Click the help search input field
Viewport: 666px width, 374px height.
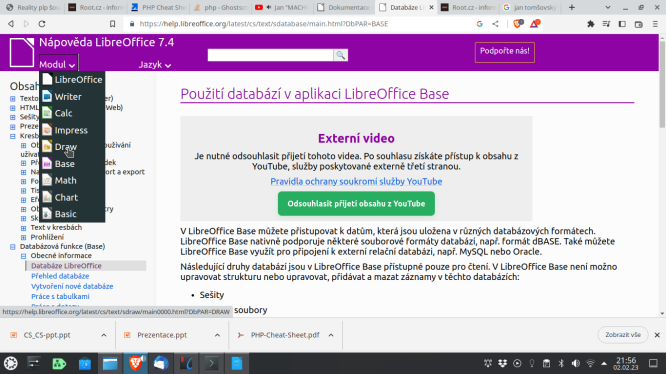point(271,55)
